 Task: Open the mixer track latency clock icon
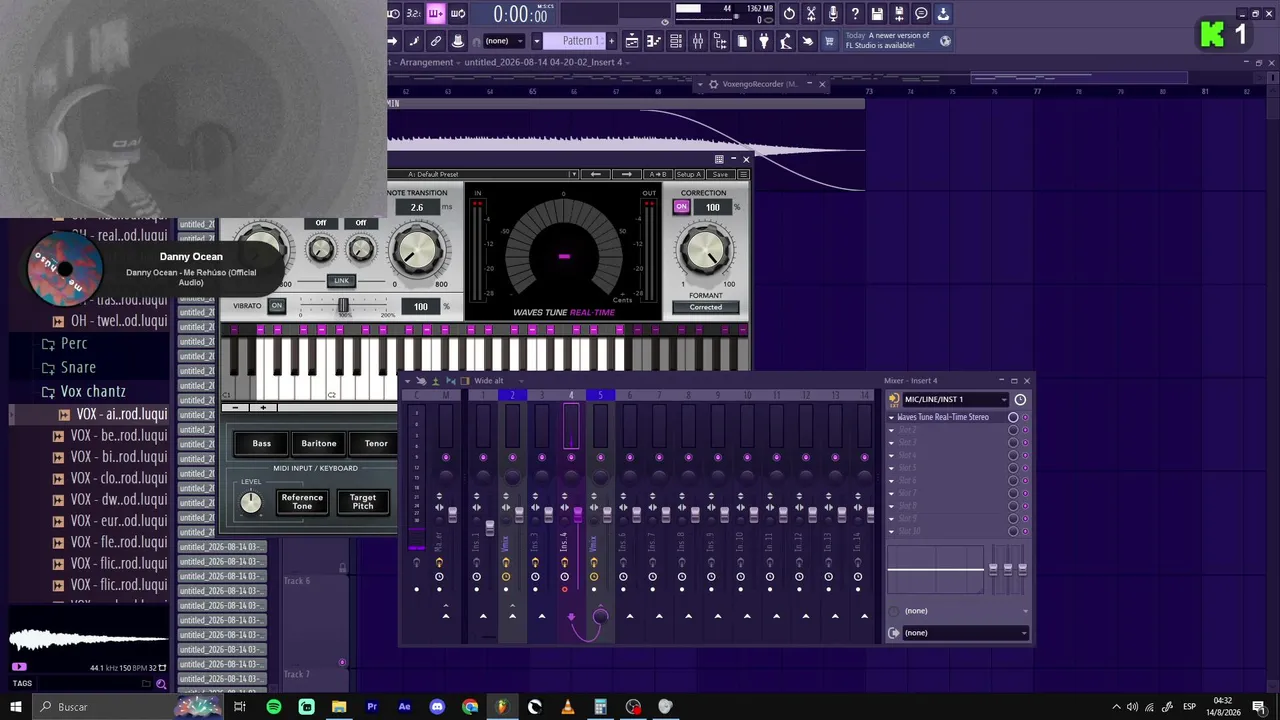coord(1020,400)
